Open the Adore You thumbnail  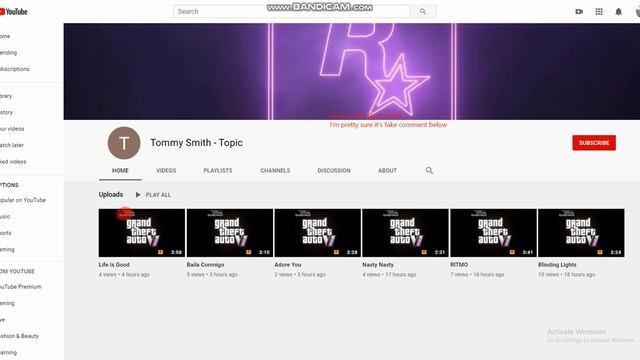[318, 233]
